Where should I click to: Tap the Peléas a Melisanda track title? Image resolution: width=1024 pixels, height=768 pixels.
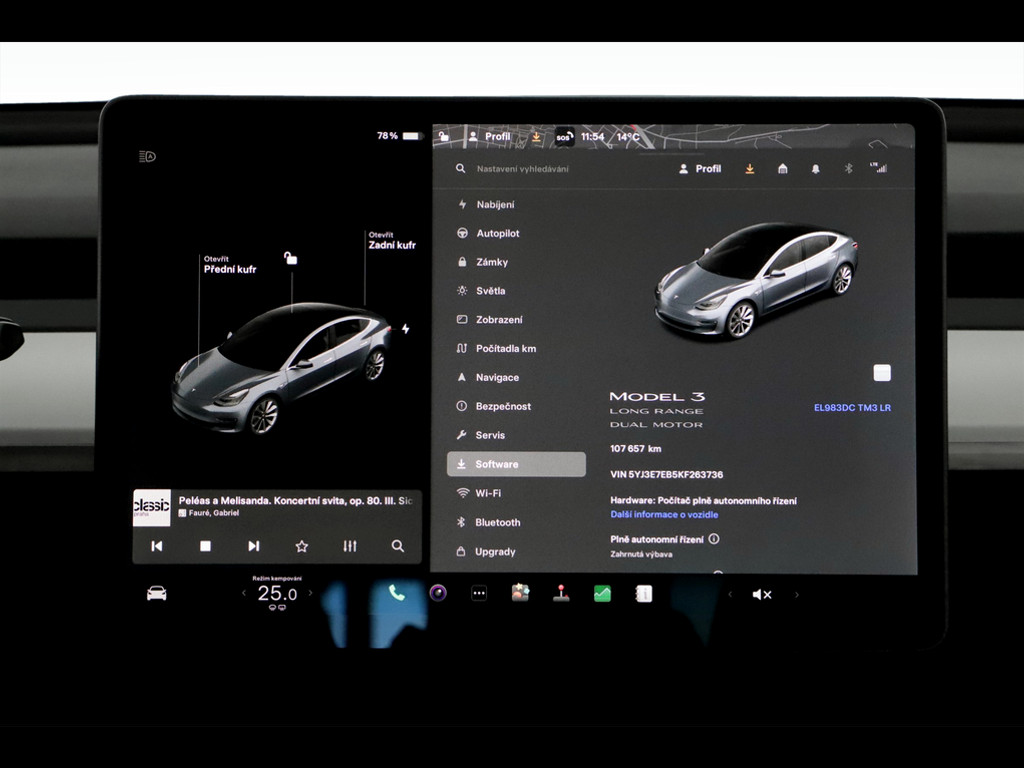point(295,500)
